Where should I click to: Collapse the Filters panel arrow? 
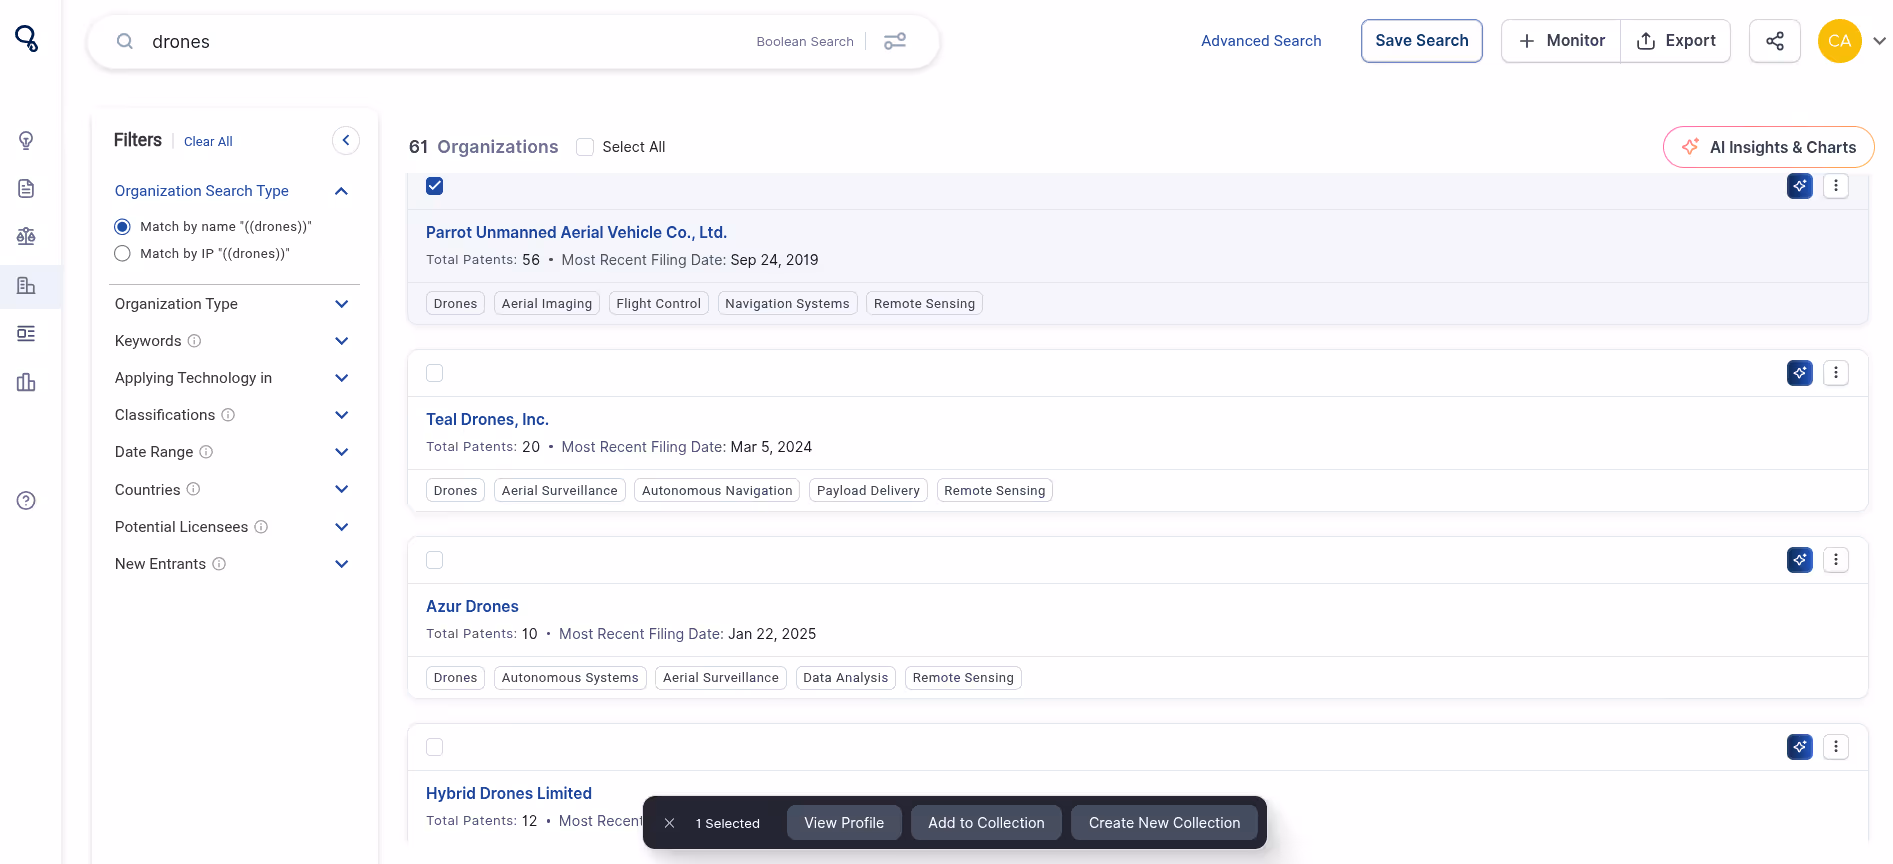click(x=346, y=141)
